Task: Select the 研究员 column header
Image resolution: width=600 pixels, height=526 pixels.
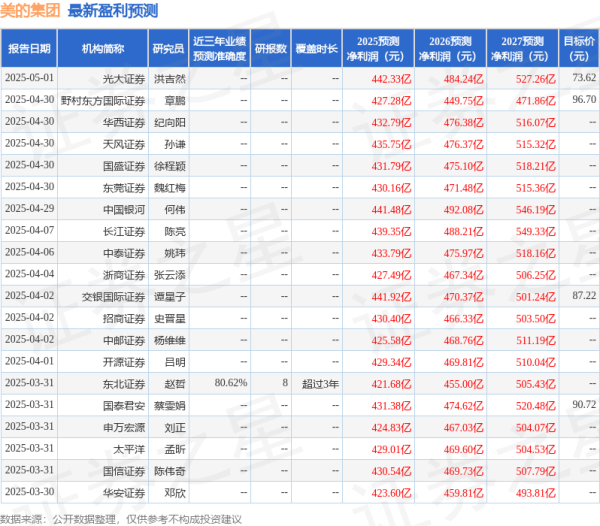Action: tap(167, 48)
